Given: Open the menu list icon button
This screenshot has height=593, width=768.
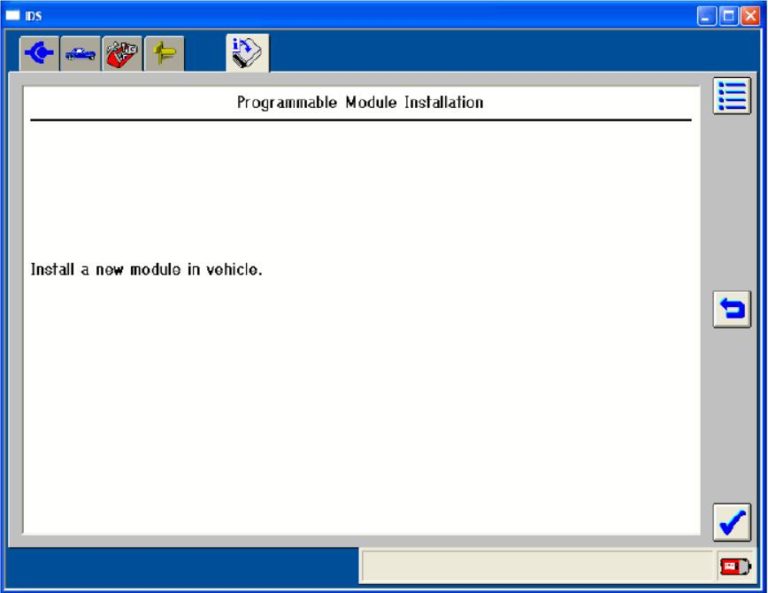Looking at the screenshot, I should (x=732, y=95).
